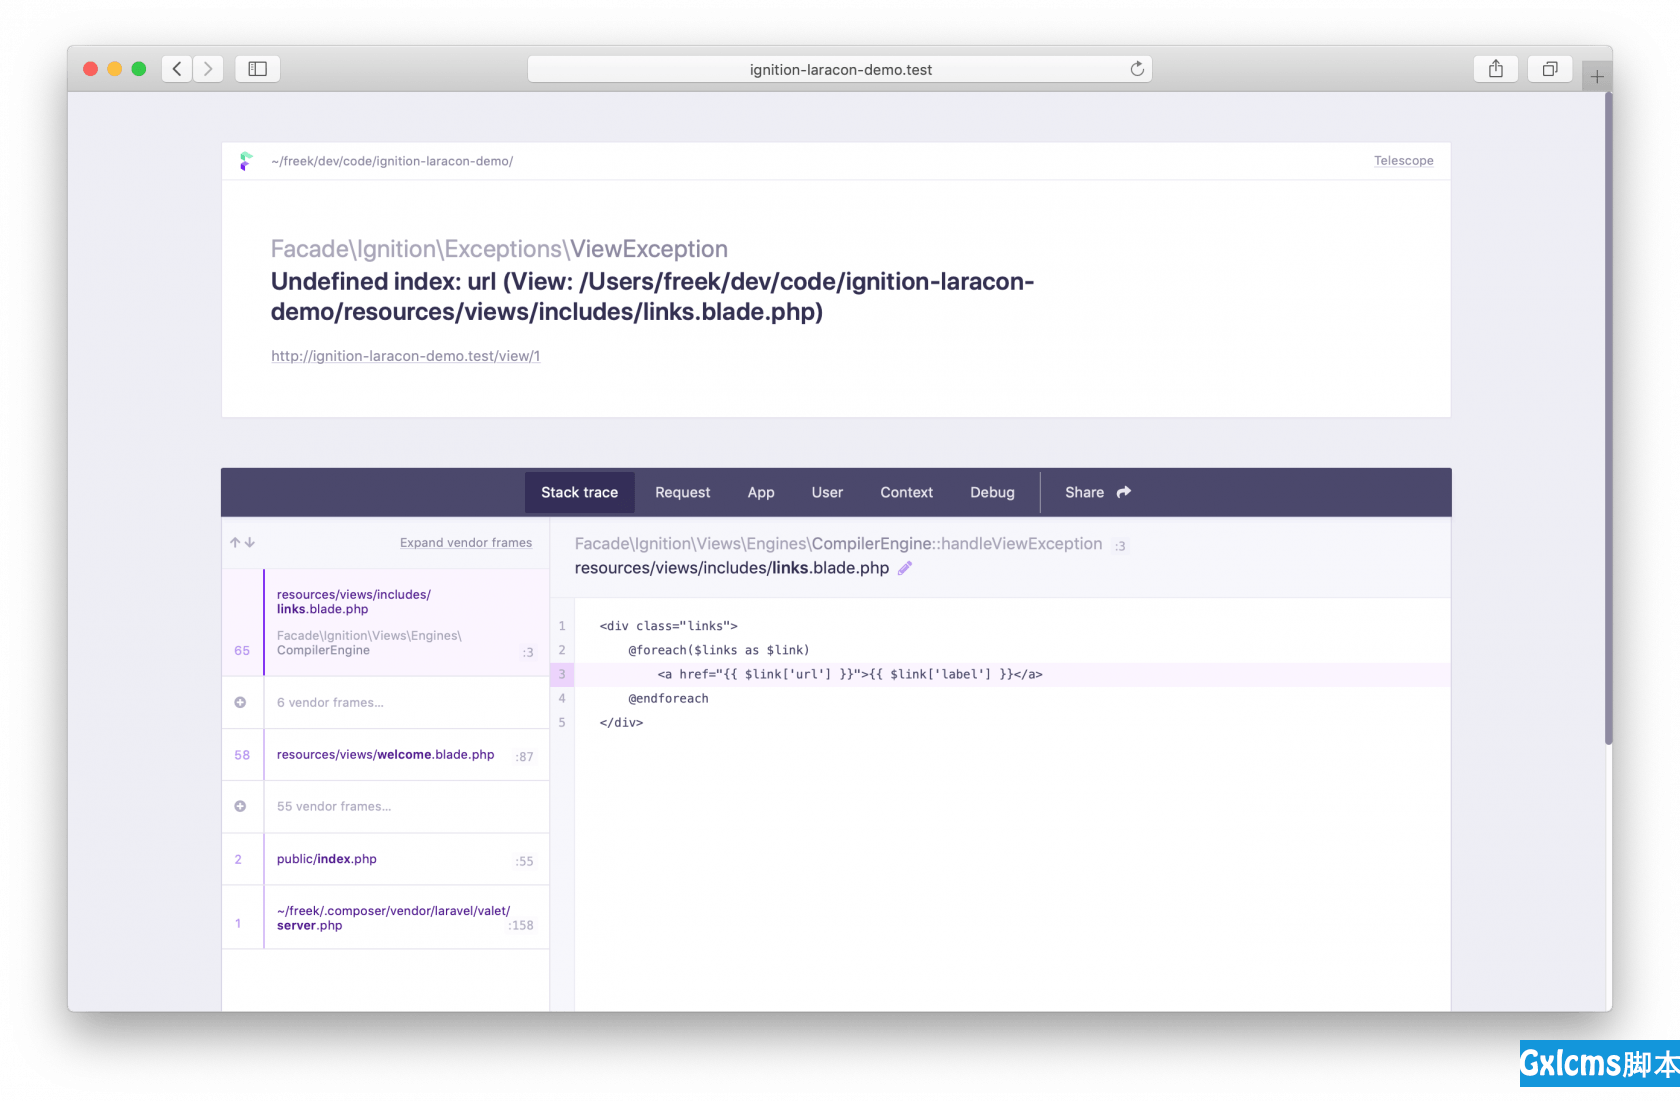Open a new Safari tab
The image size is (1680, 1101).
[x=1596, y=77]
